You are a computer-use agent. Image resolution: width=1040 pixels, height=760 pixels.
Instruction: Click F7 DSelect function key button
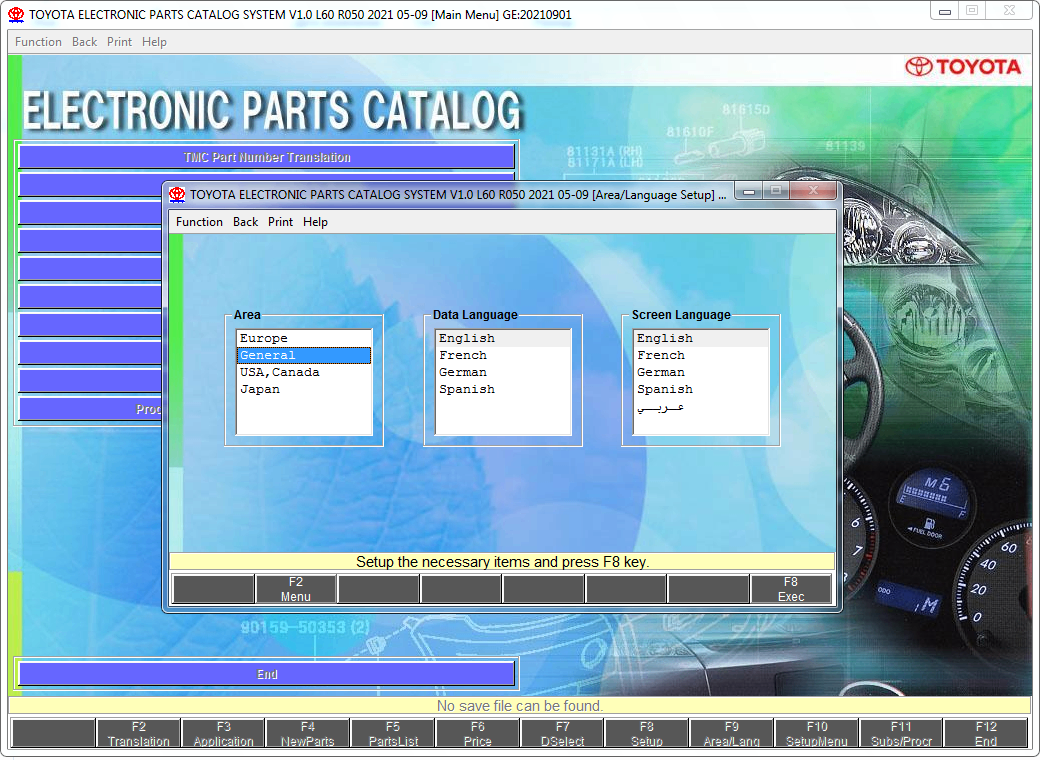pyautogui.click(x=562, y=733)
